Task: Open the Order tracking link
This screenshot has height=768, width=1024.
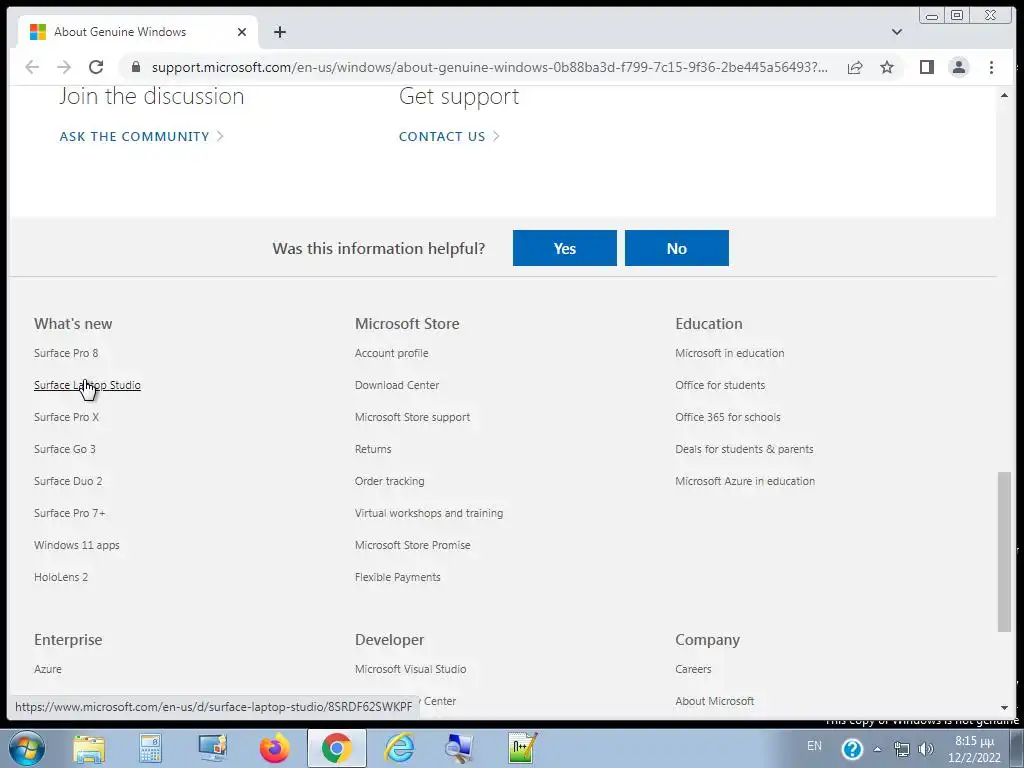Action: click(389, 481)
